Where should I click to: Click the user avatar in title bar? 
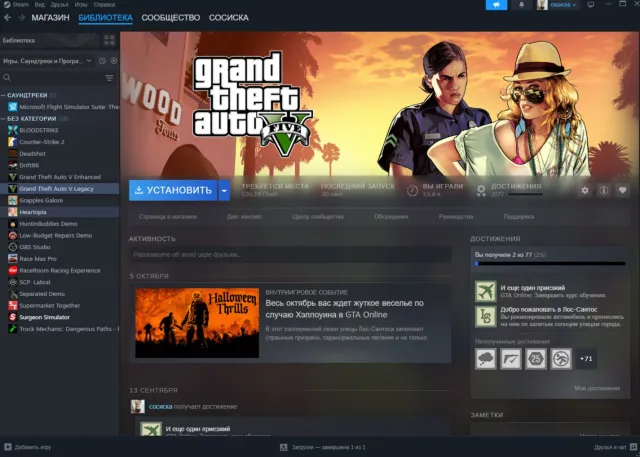click(x=542, y=5)
